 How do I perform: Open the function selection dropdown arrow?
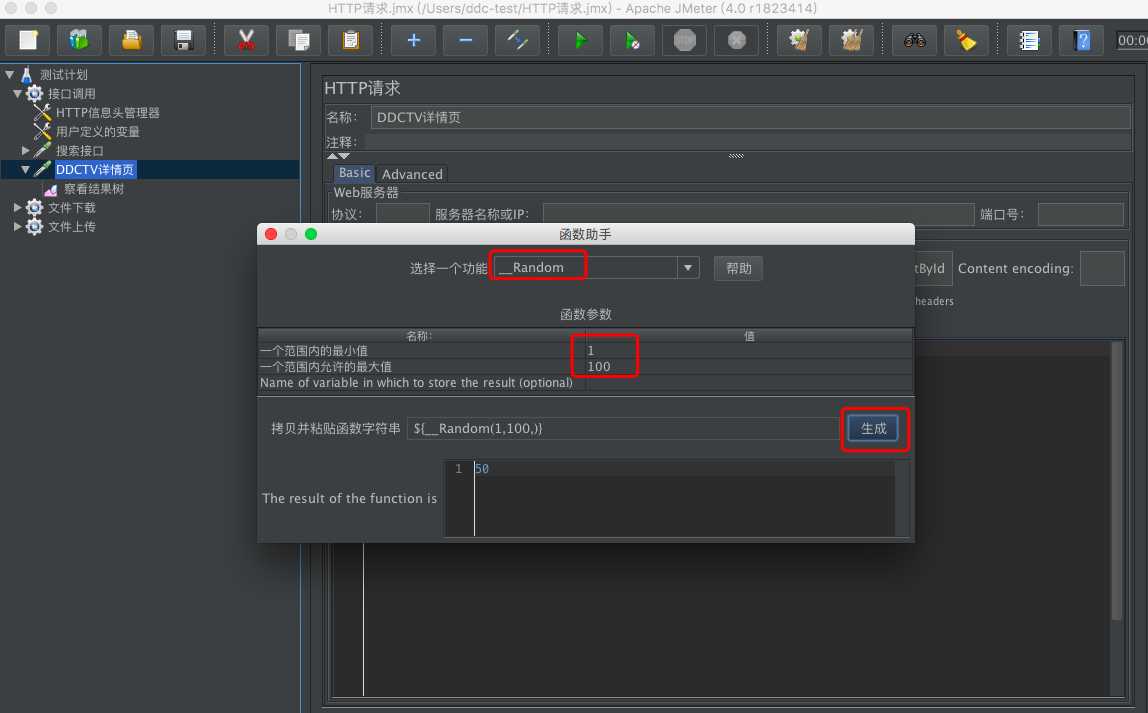(x=687, y=268)
